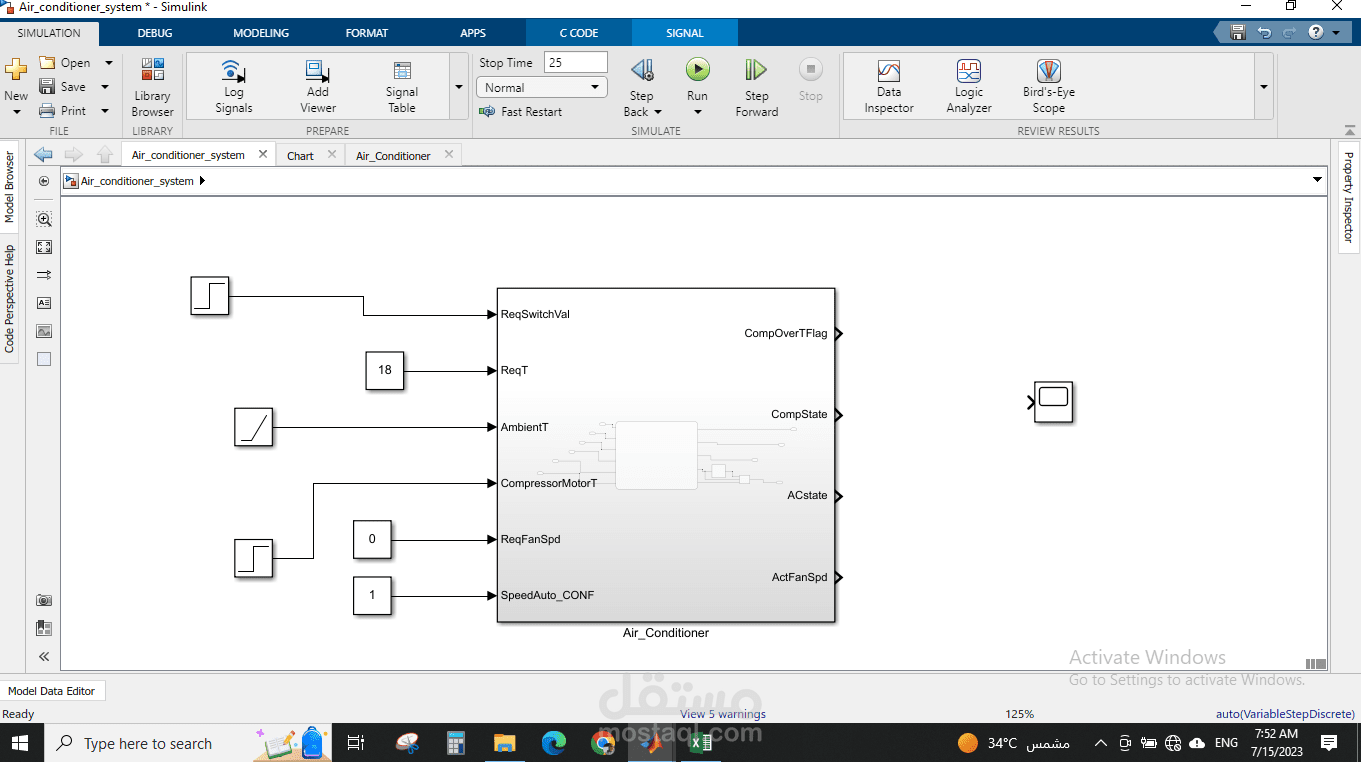The width and height of the screenshot is (1361, 762).
Task: Select the Step block feeding ReqSwitchVal
Action: point(210,296)
